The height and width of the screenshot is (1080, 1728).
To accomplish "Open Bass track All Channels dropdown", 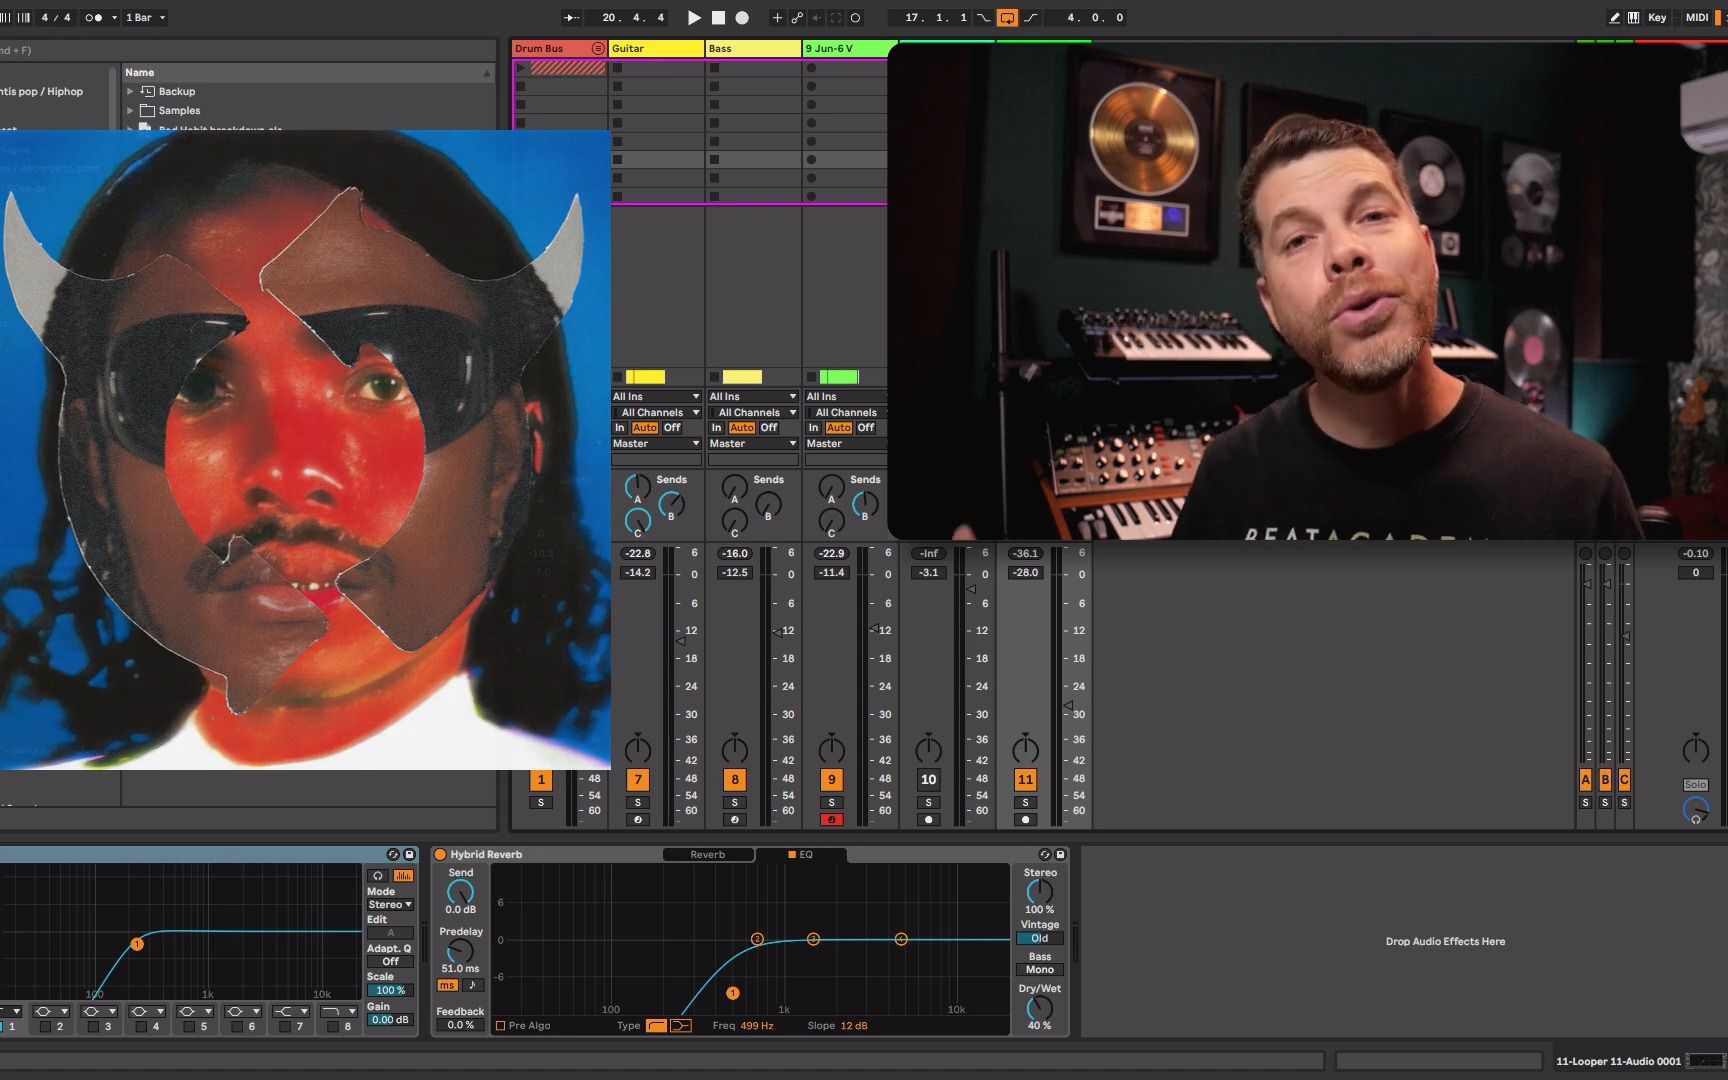I will pos(753,412).
